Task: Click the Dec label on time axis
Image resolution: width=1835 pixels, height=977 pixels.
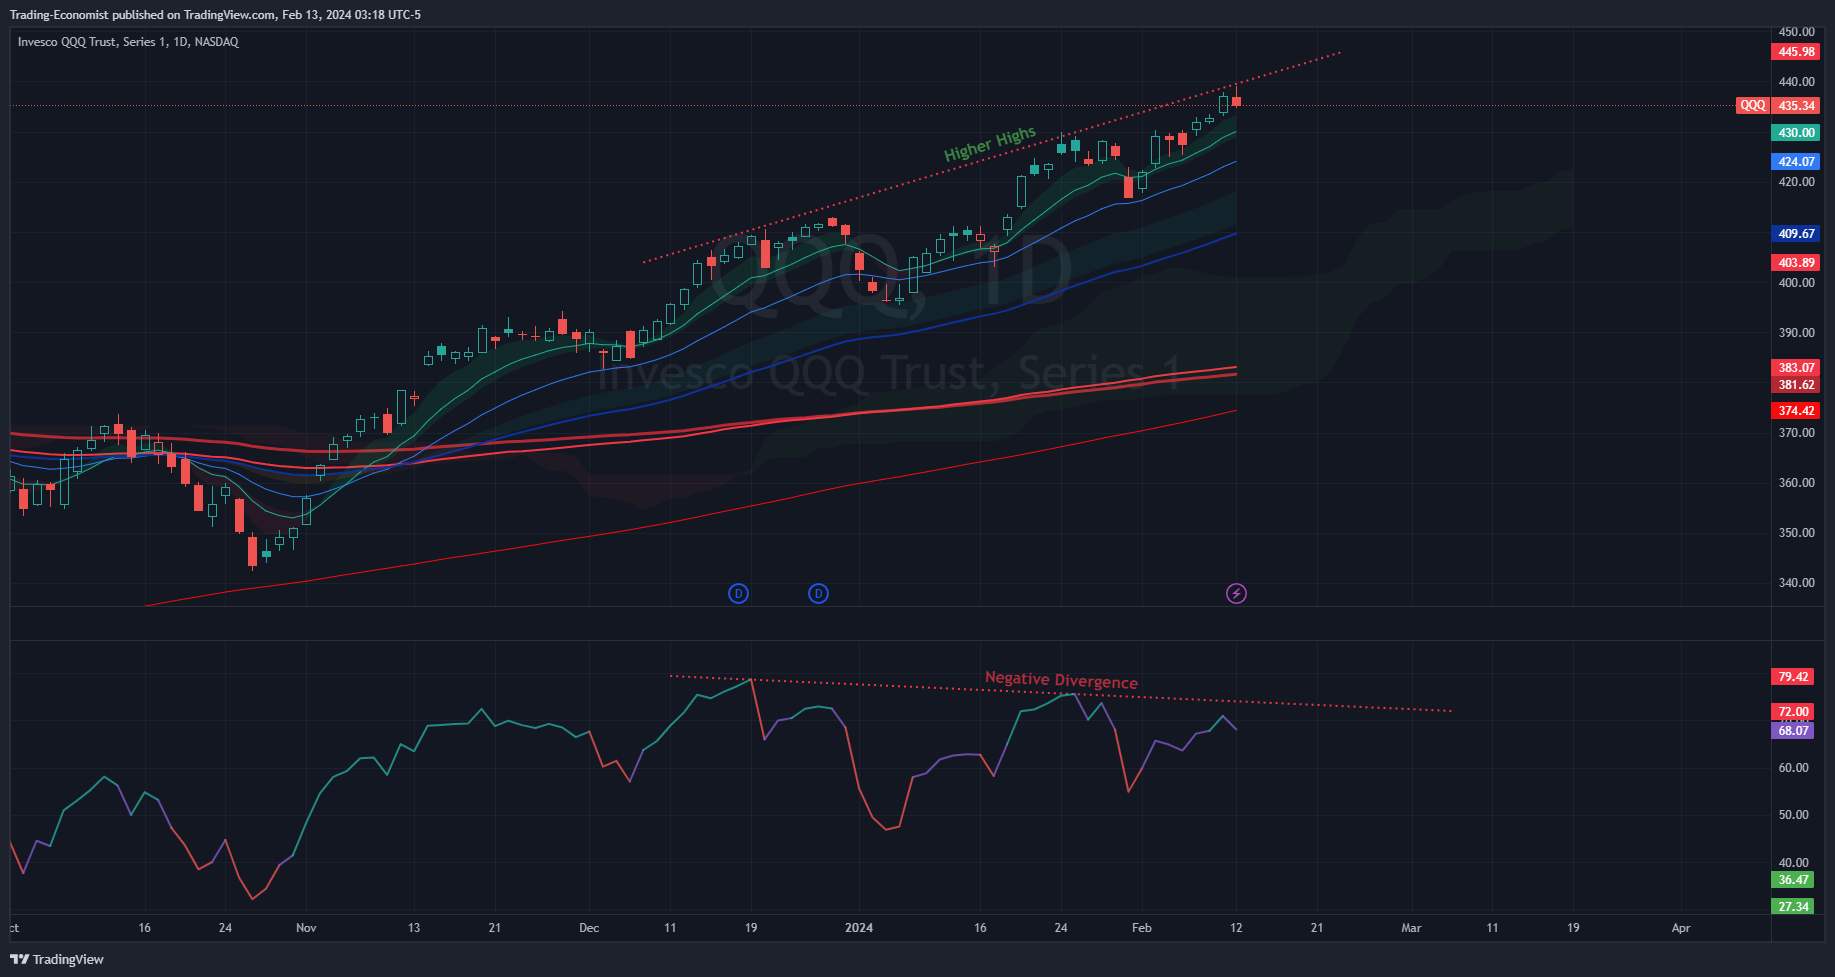Action: pyautogui.click(x=589, y=928)
